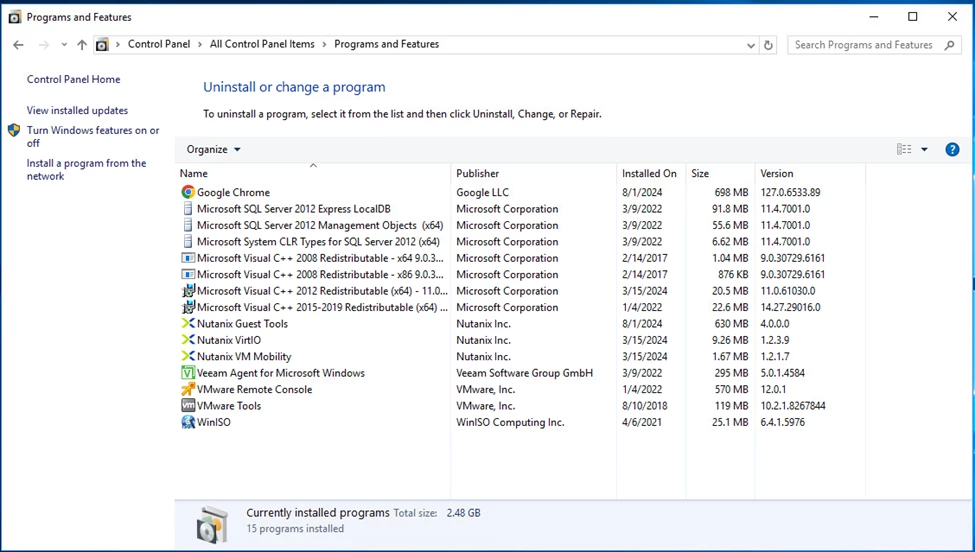Click the Visual C++ 2012 Redistributable icon
Viewport: 975px width, 552px height.
pyautogui.click(x=188, y=291)
